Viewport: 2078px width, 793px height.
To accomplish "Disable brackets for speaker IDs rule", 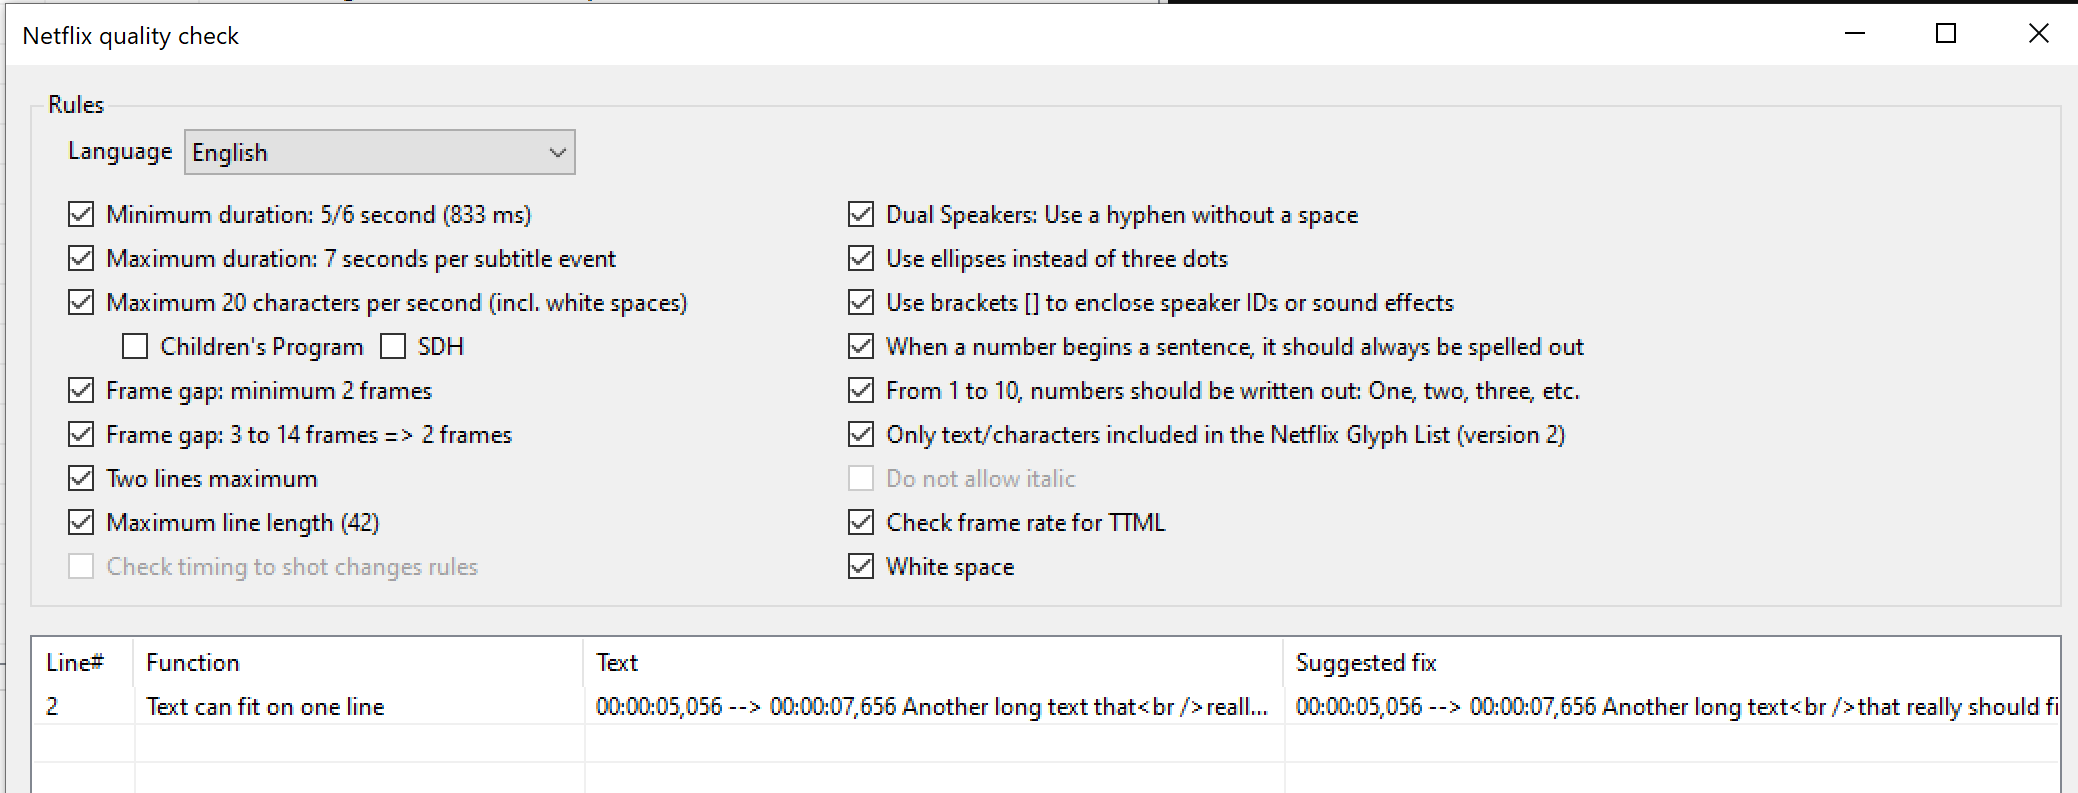I will coord(861,302).
